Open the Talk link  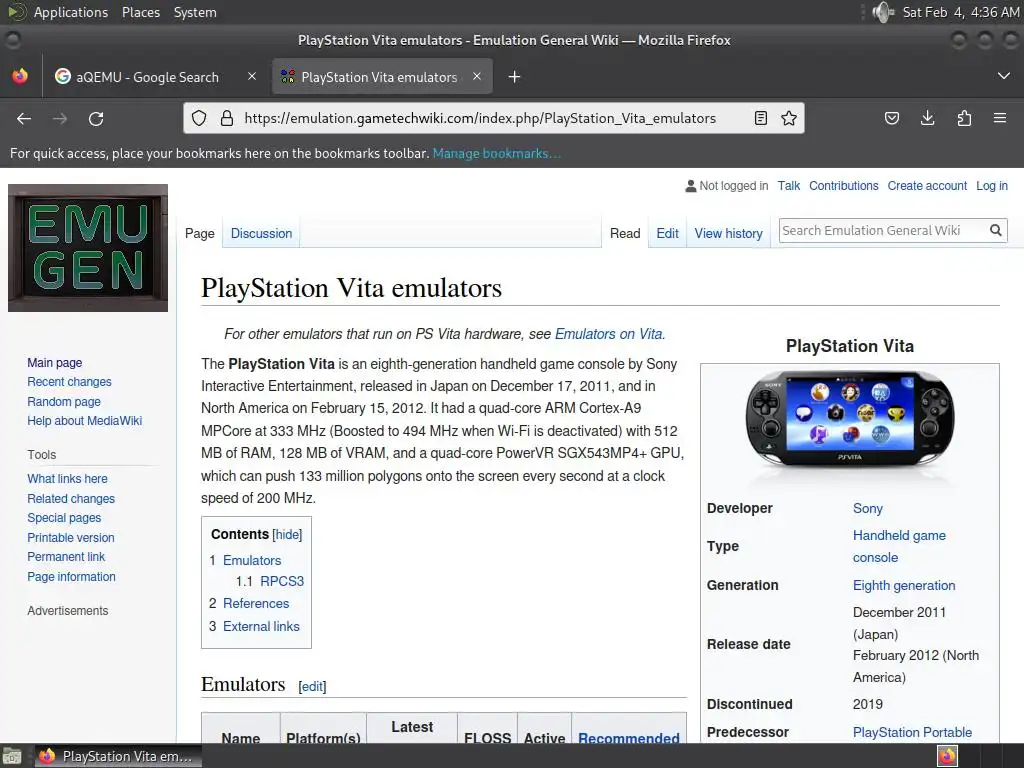[x=788, y=185]
